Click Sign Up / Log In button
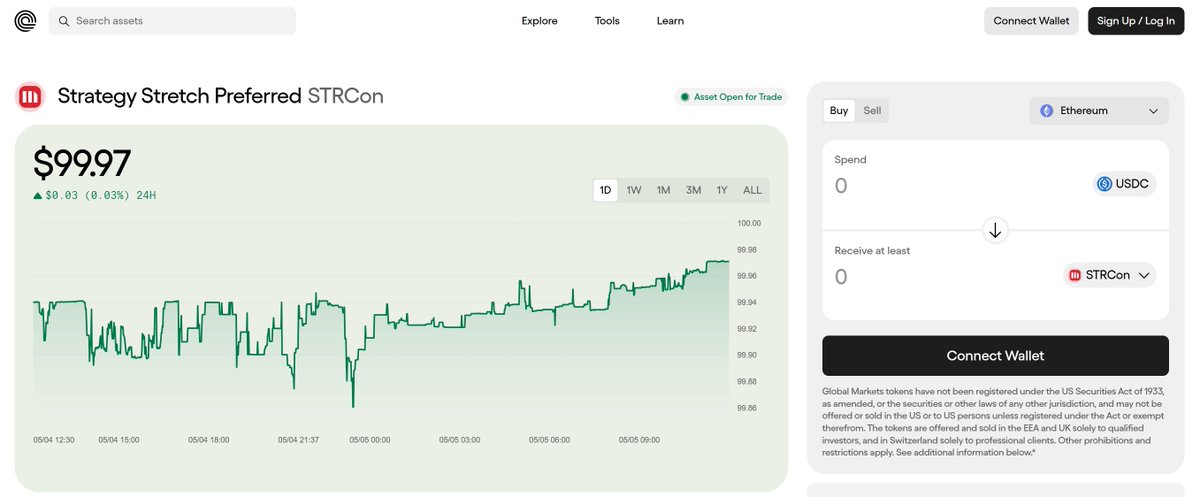 (x=1136, y=21)
